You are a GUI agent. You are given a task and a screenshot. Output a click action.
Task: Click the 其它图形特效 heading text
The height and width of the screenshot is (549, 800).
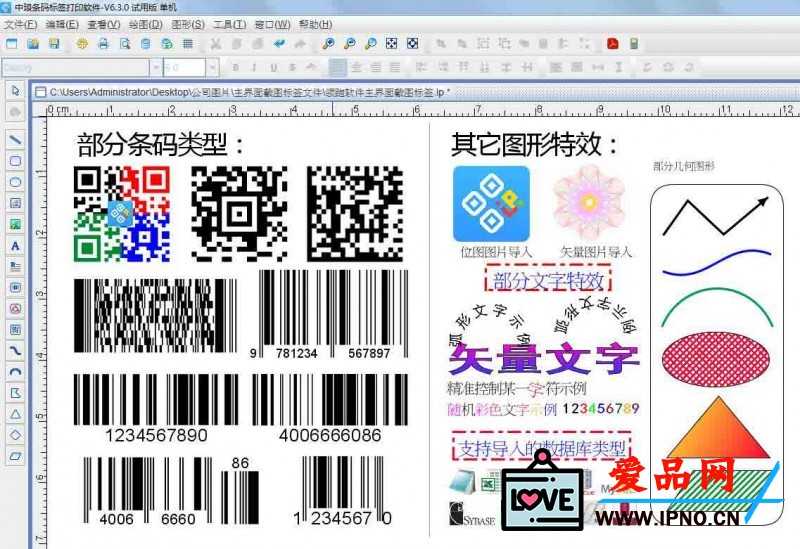coord(535,144)
